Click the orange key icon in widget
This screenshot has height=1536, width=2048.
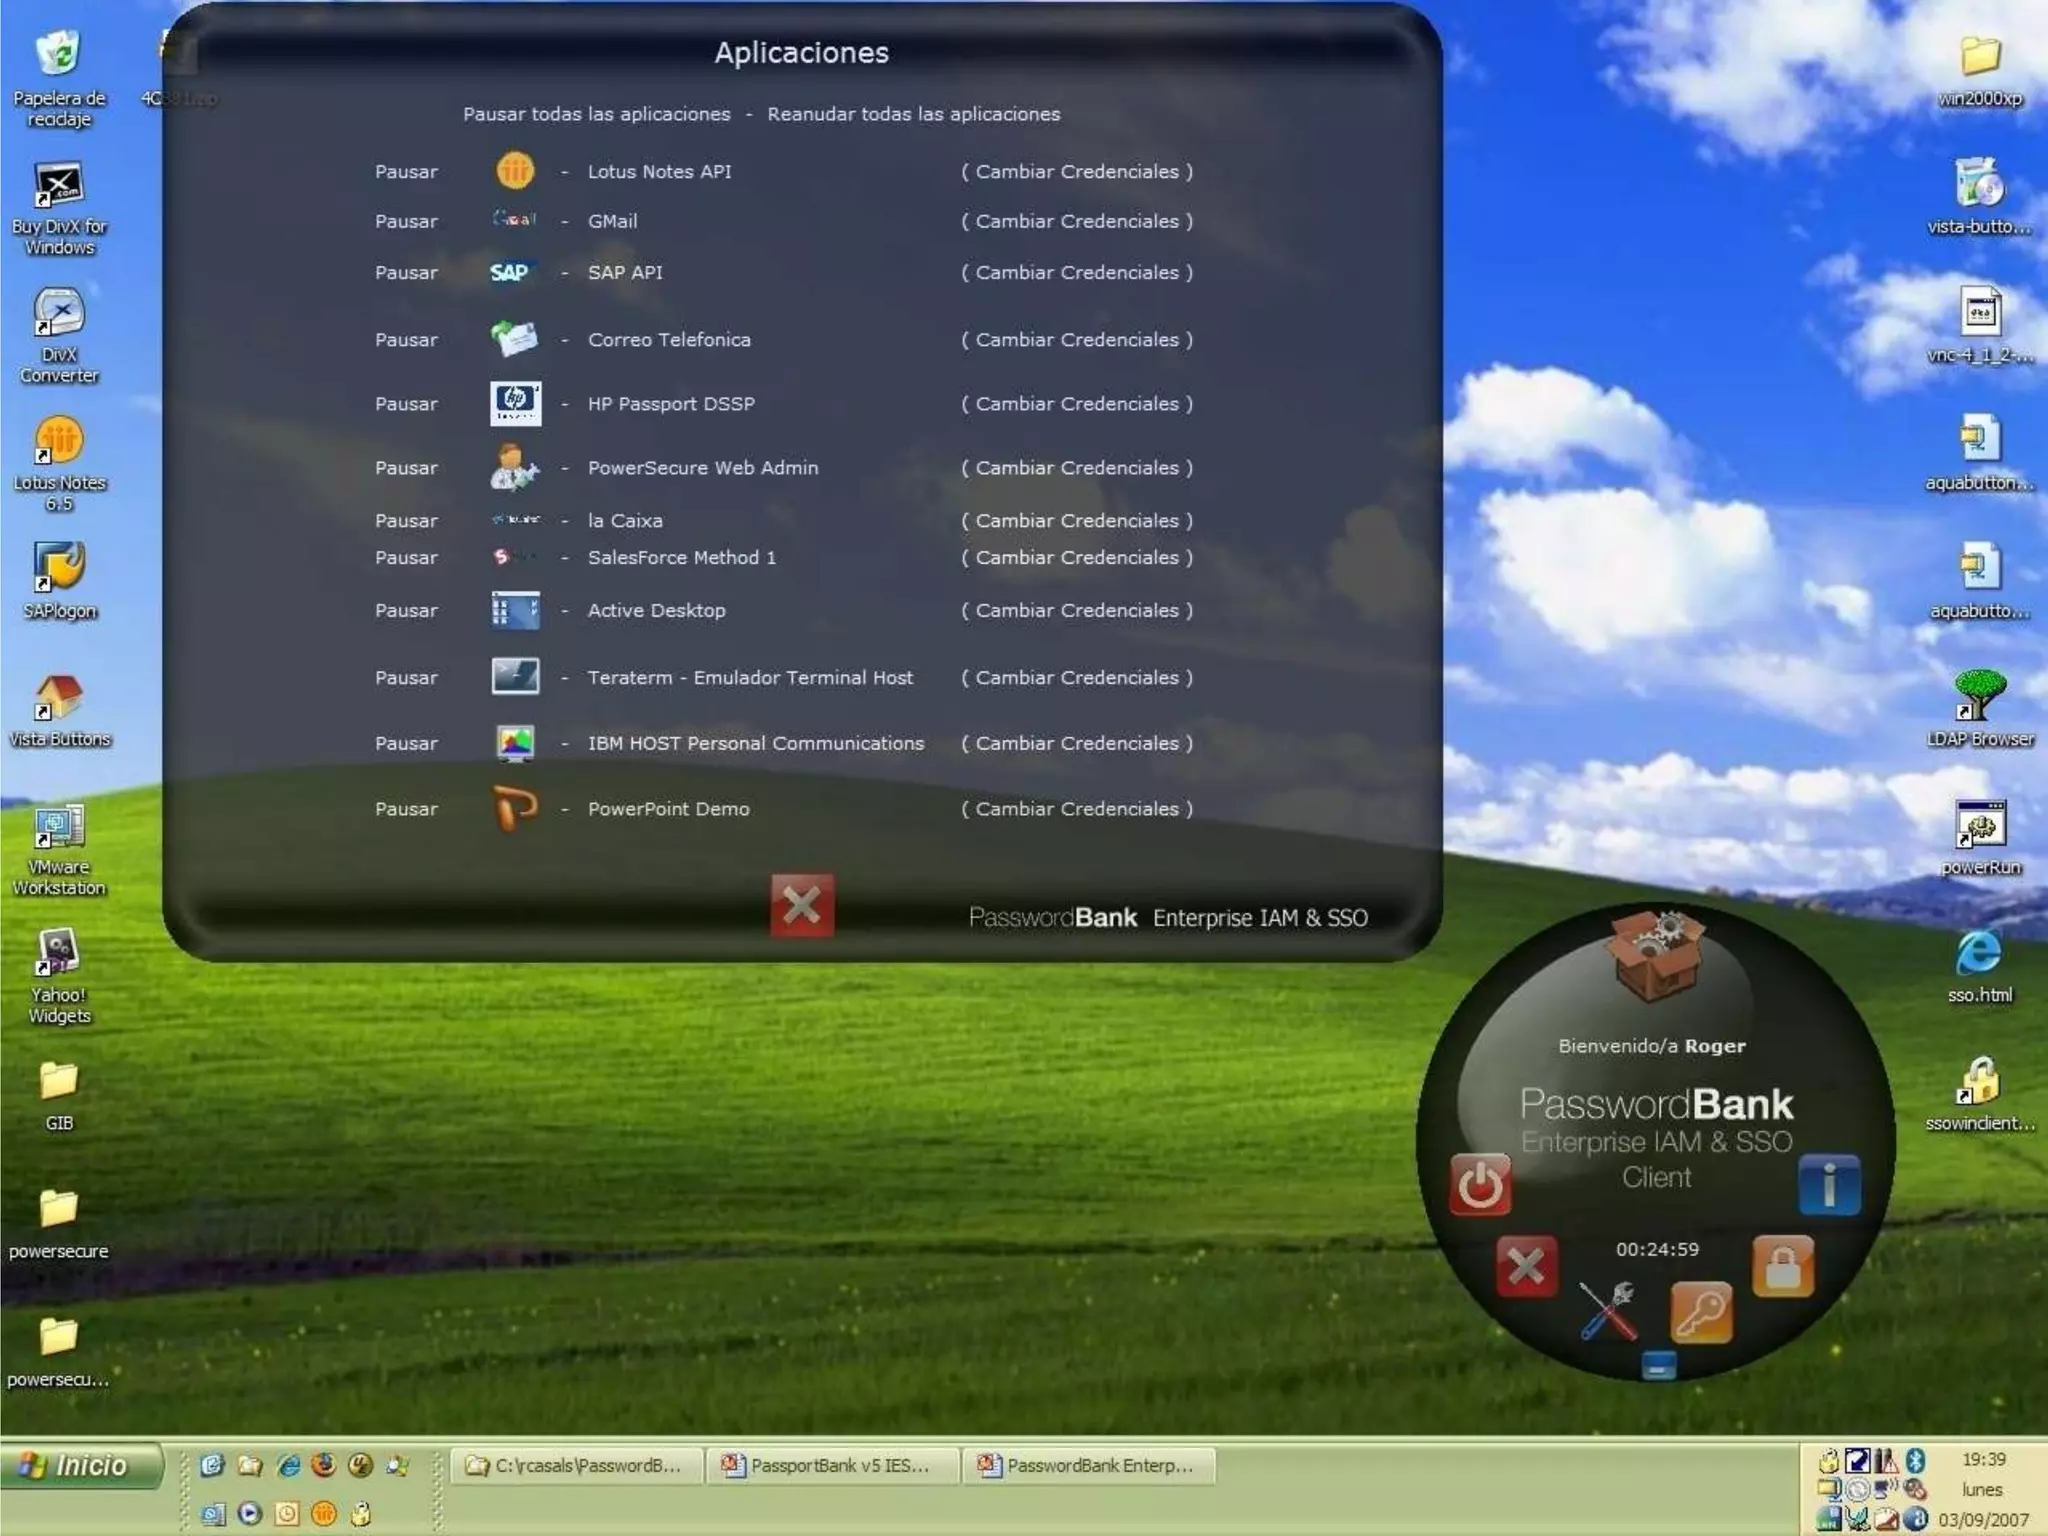tap(1701, 1312)
